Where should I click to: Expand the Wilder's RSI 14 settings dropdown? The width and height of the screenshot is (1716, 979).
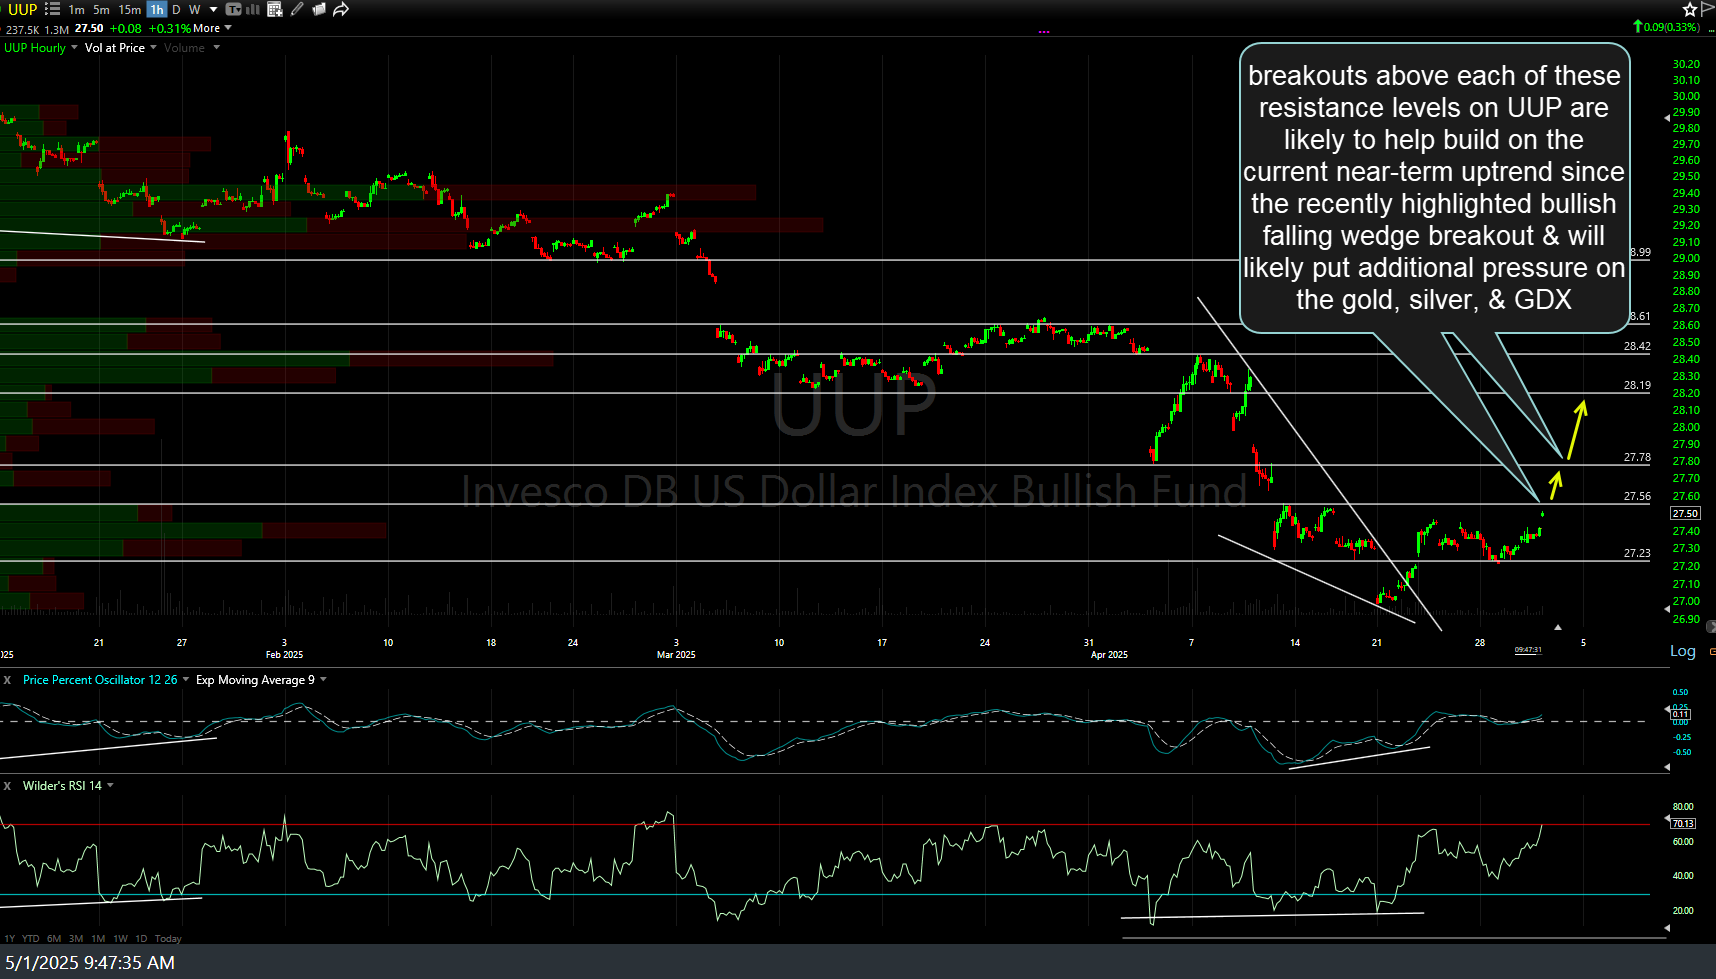tap(110, 785)
